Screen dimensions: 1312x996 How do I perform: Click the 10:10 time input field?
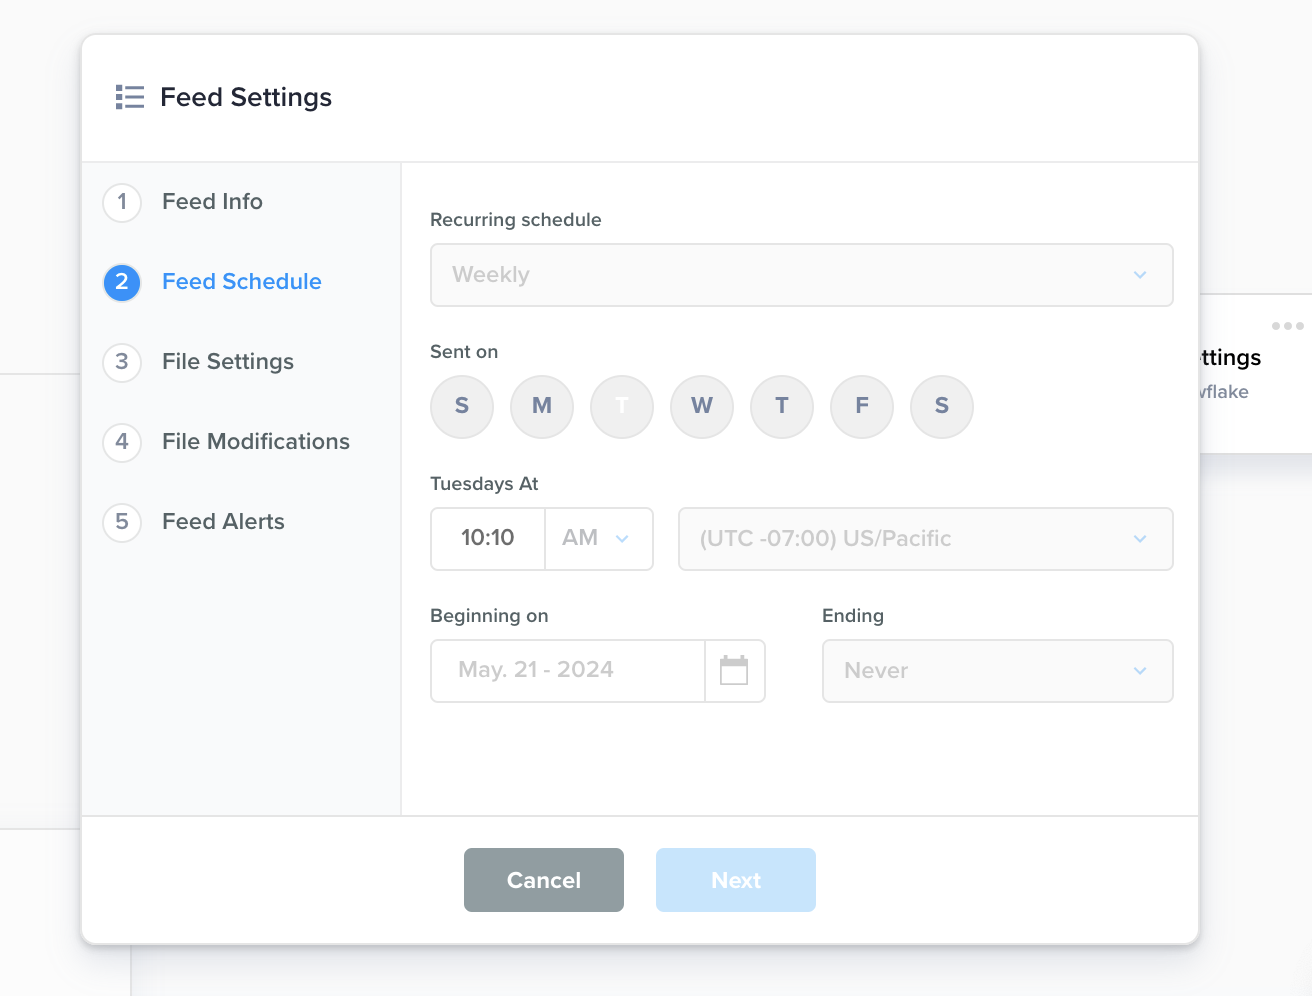[x=488, y=539]
